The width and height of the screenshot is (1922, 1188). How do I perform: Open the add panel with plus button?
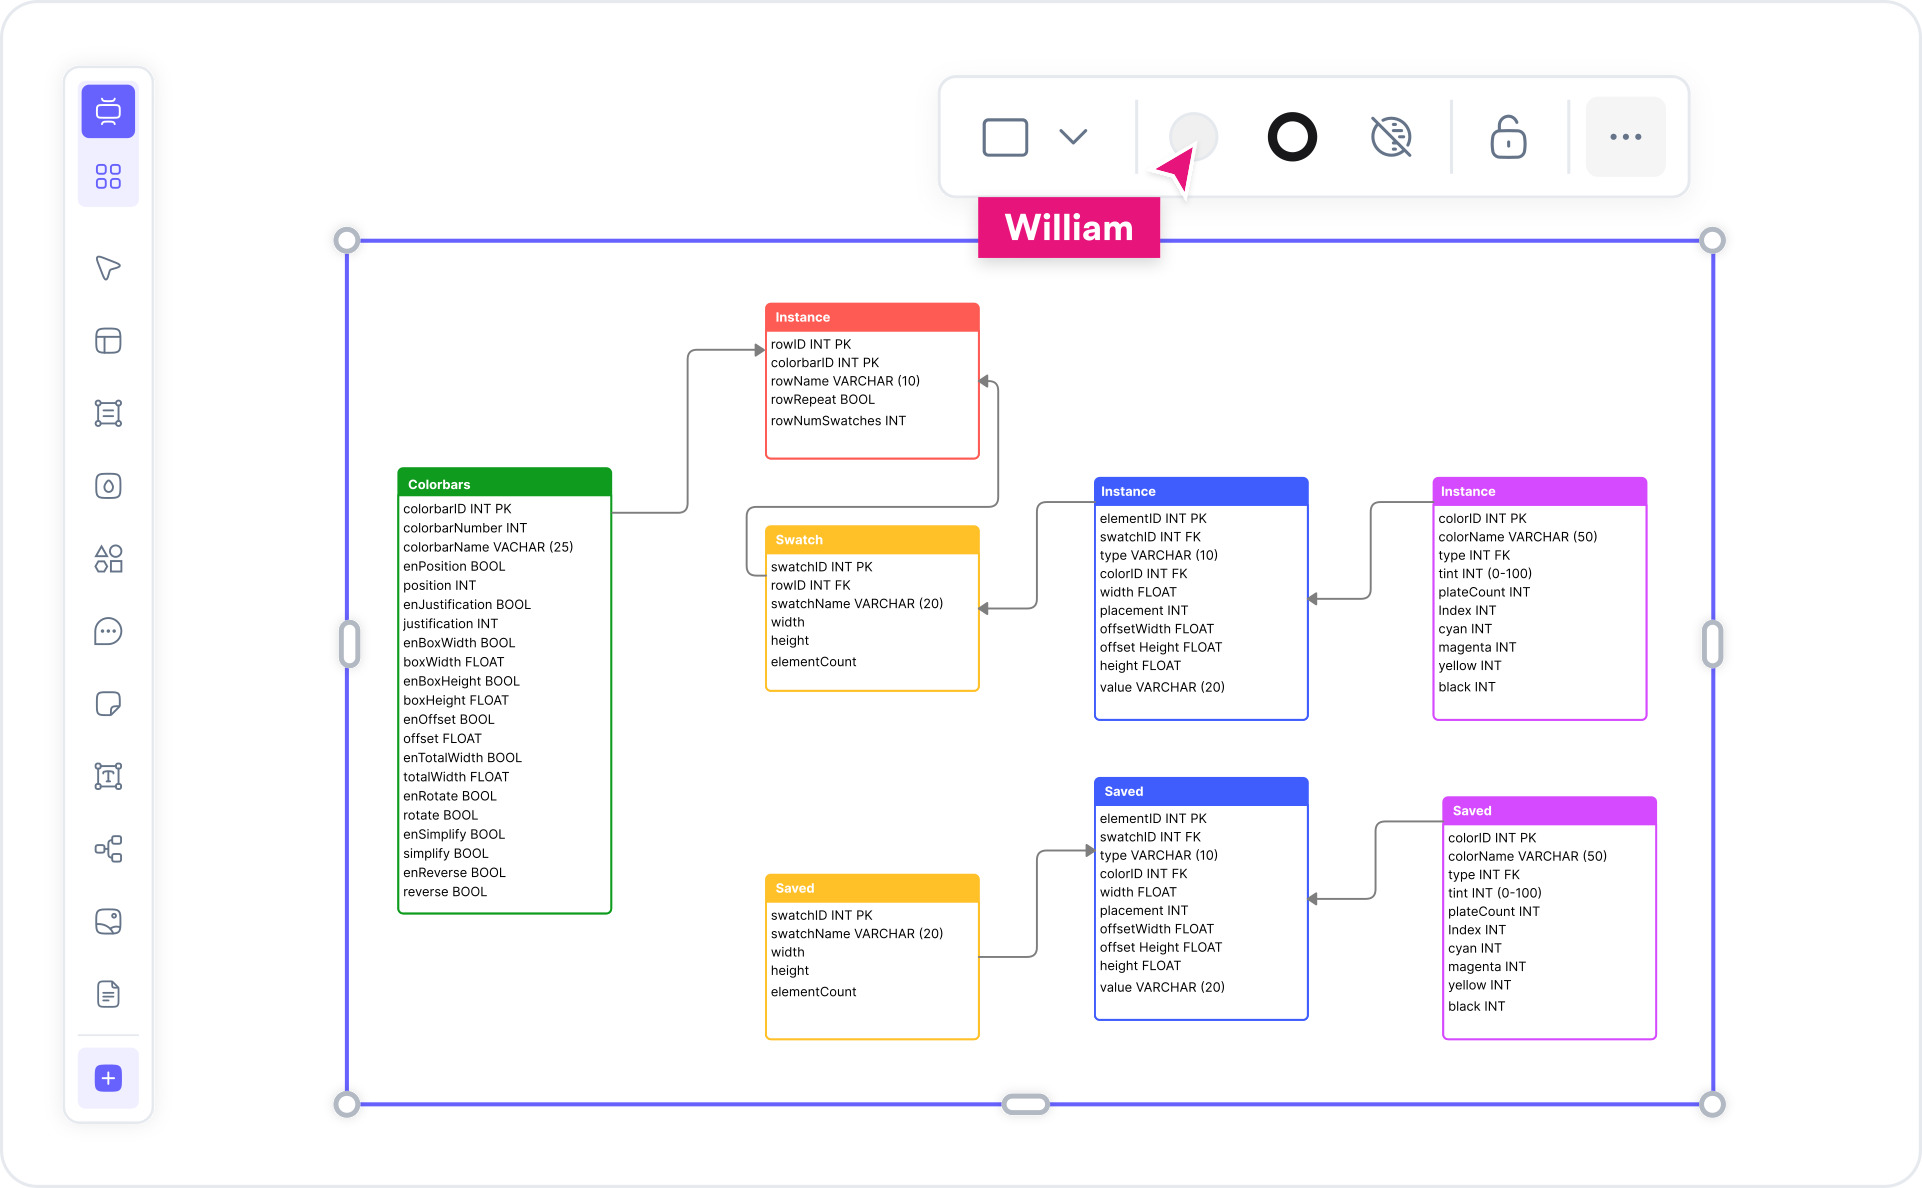point(108,1078)
